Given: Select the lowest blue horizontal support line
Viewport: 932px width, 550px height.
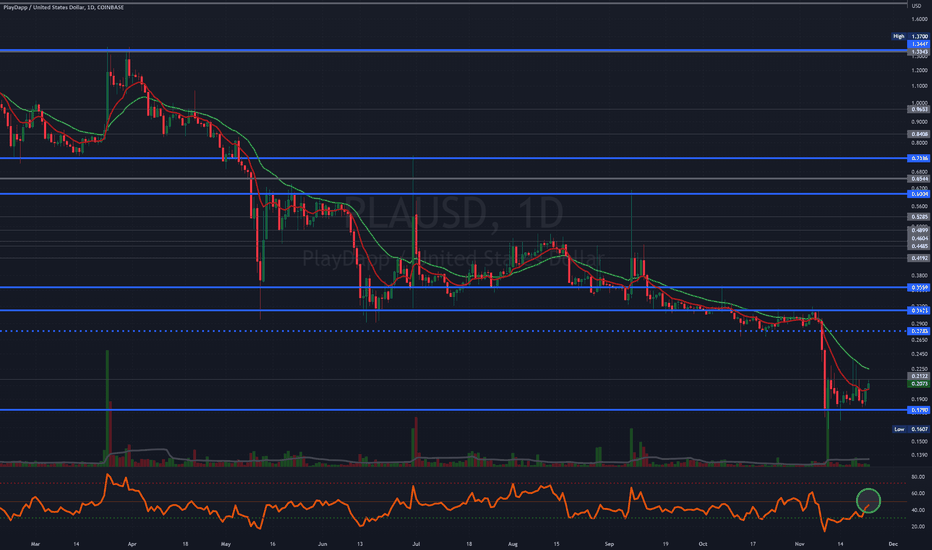Looking at the screenshot, I should click(x=453, y=410).
